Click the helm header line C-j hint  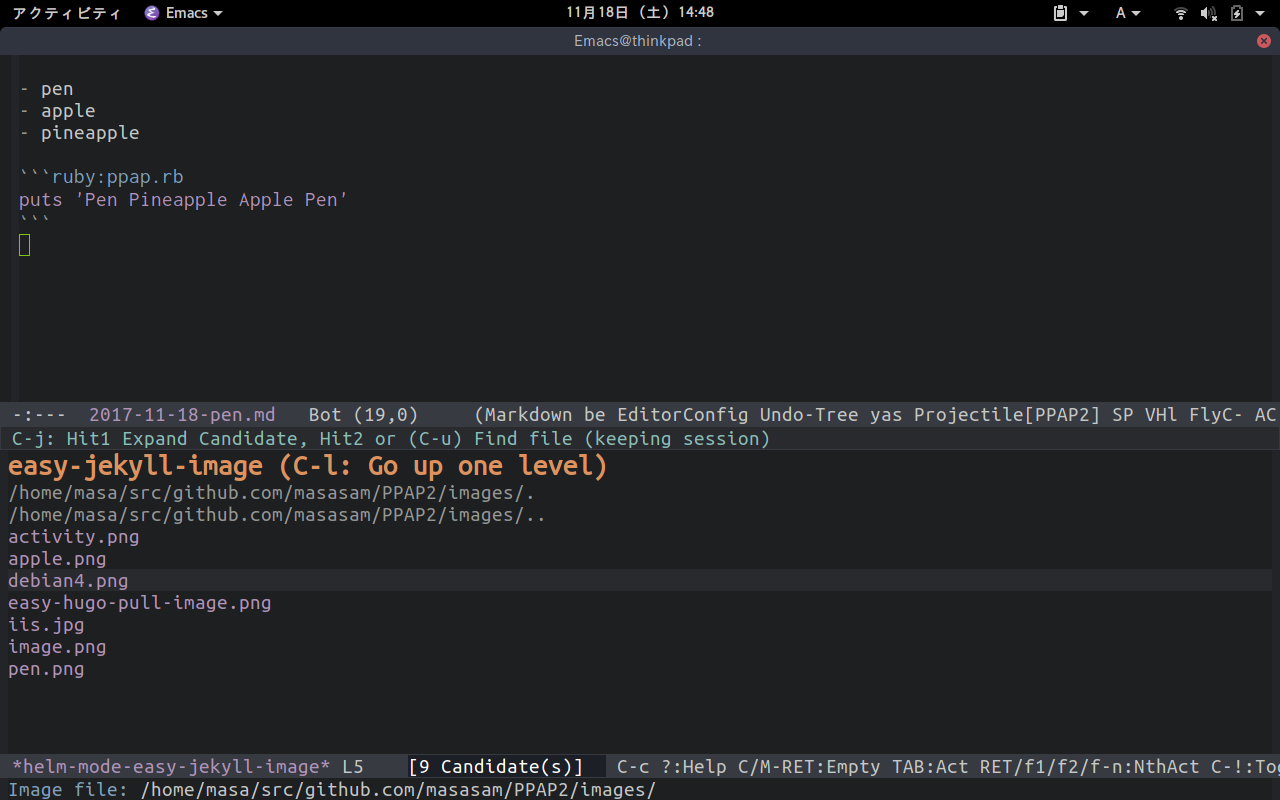[x=391, y=439]
